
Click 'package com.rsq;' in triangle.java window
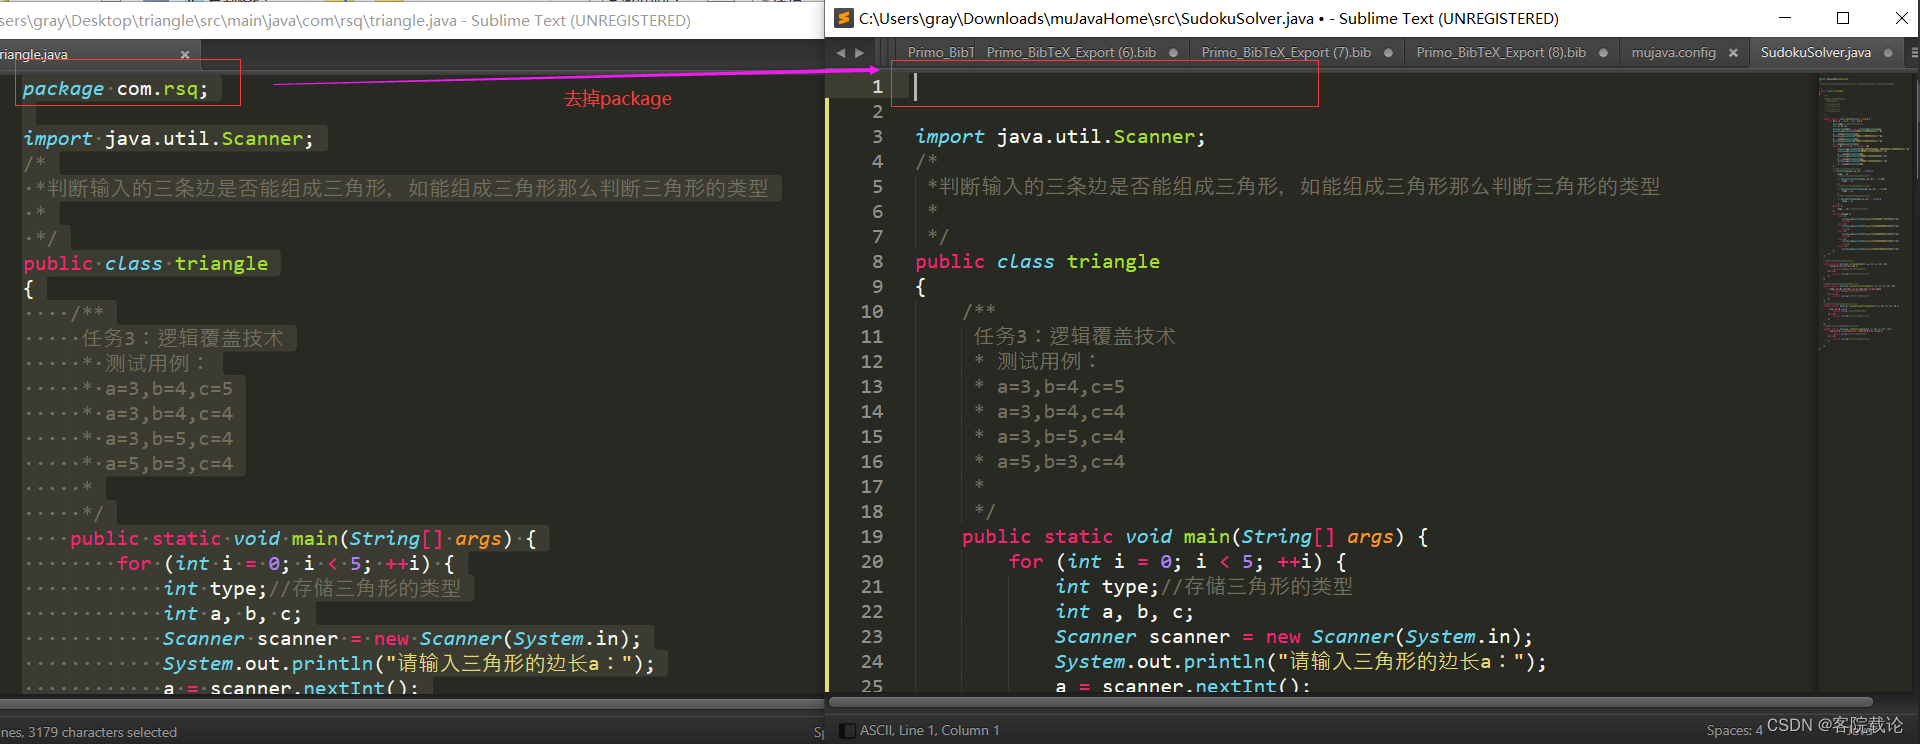(115, 89)
